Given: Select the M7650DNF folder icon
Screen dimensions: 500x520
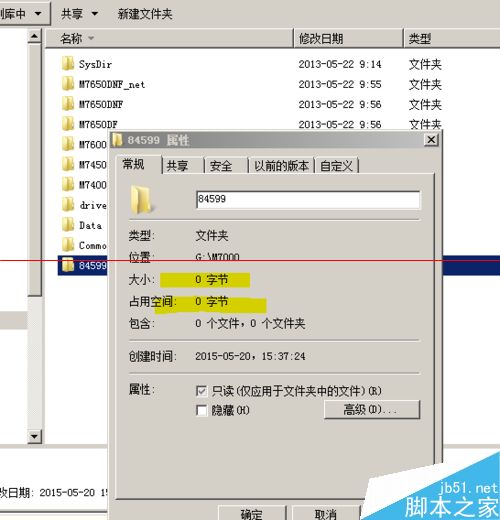Looking at the screenshot, I should tap(68, 104).
